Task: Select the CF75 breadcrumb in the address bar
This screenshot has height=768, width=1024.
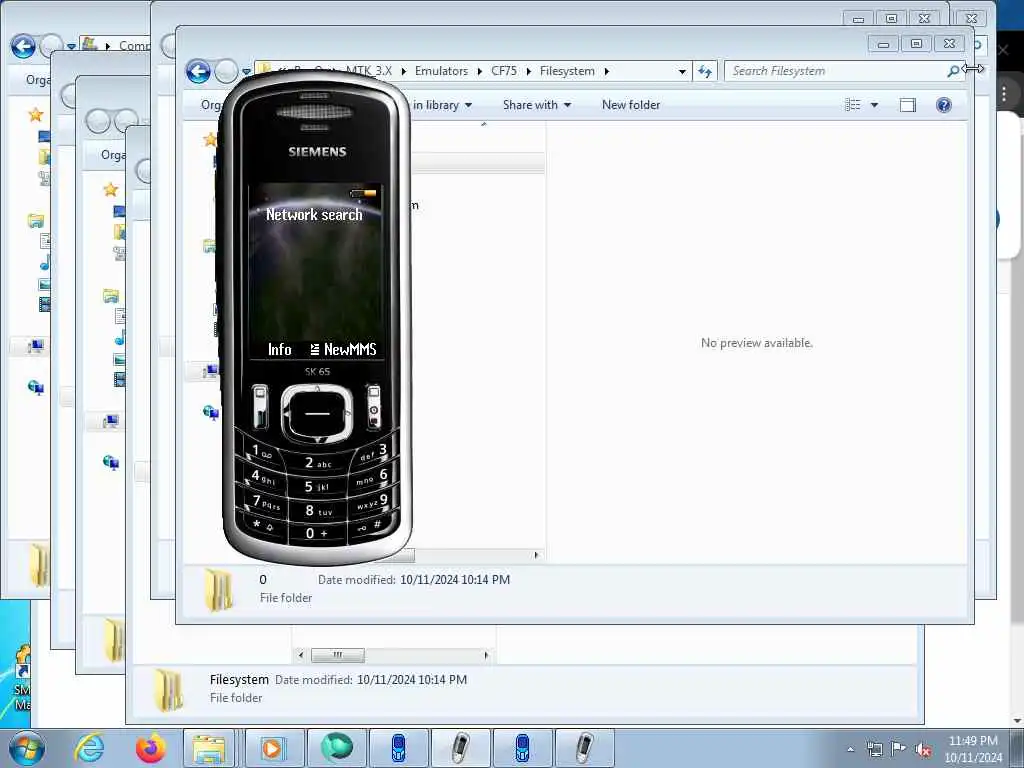Action: tap(504, 71)
